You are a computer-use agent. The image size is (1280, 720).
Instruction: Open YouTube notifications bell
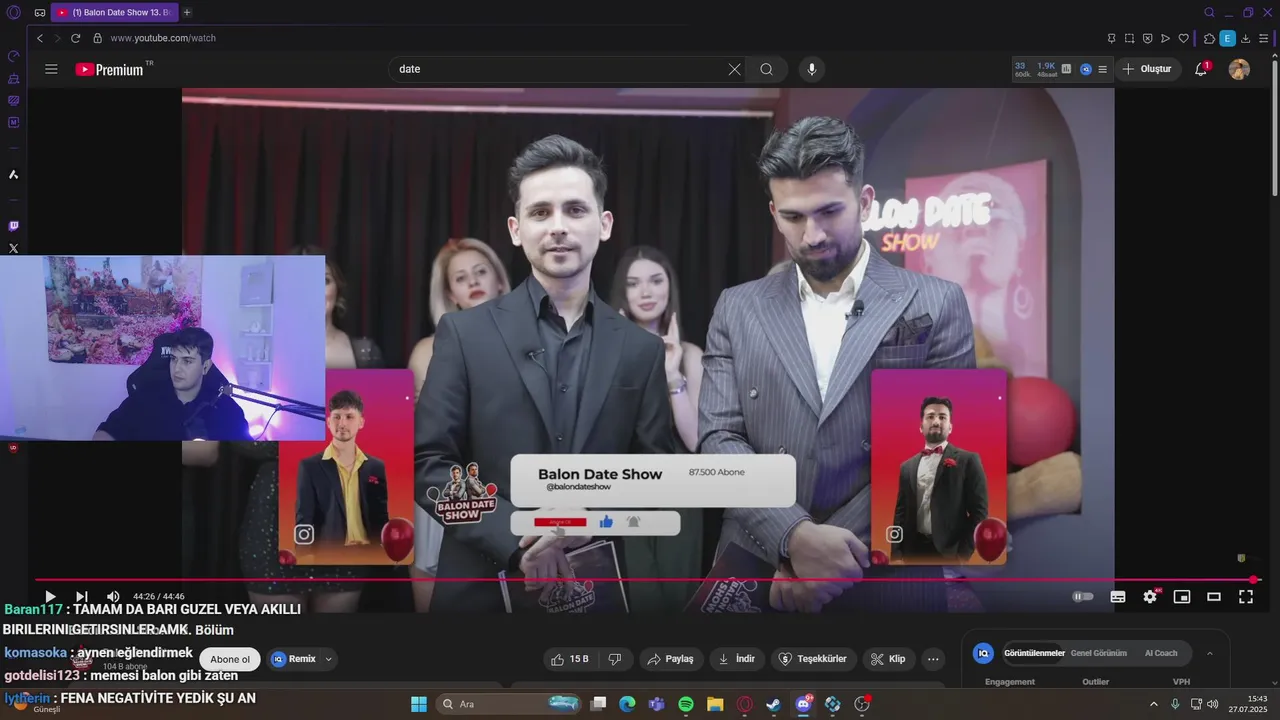click(1201, 69)
